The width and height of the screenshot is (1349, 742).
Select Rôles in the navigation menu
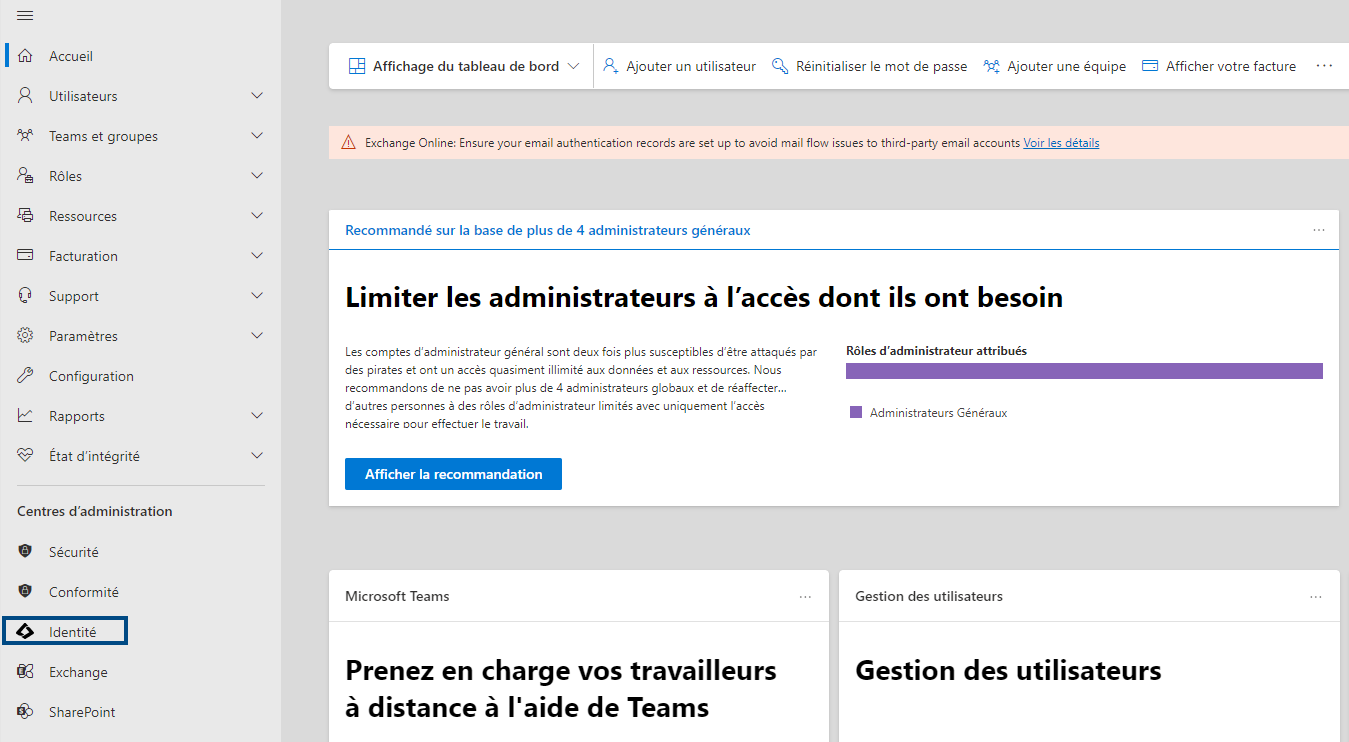coord(66,176)
